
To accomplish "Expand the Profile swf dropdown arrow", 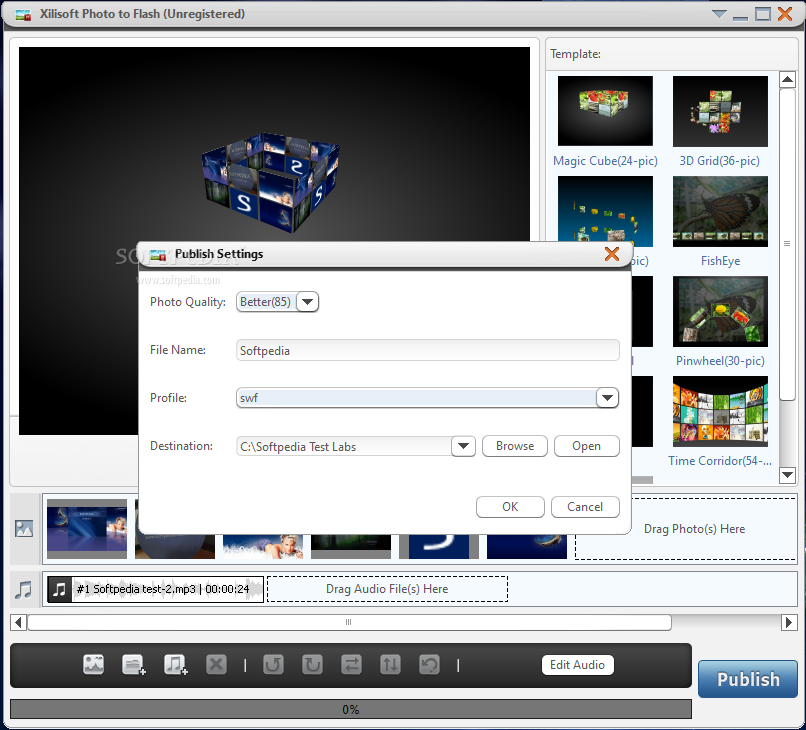I will coord(607,398).
